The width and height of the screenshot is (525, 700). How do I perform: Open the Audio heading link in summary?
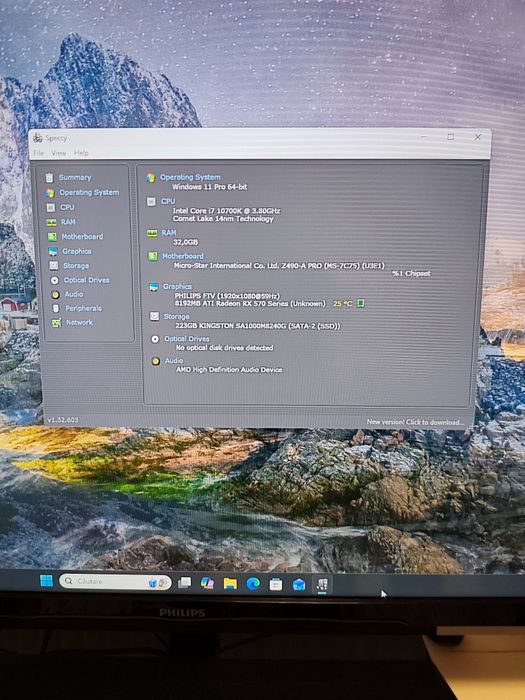coord(174,361)
